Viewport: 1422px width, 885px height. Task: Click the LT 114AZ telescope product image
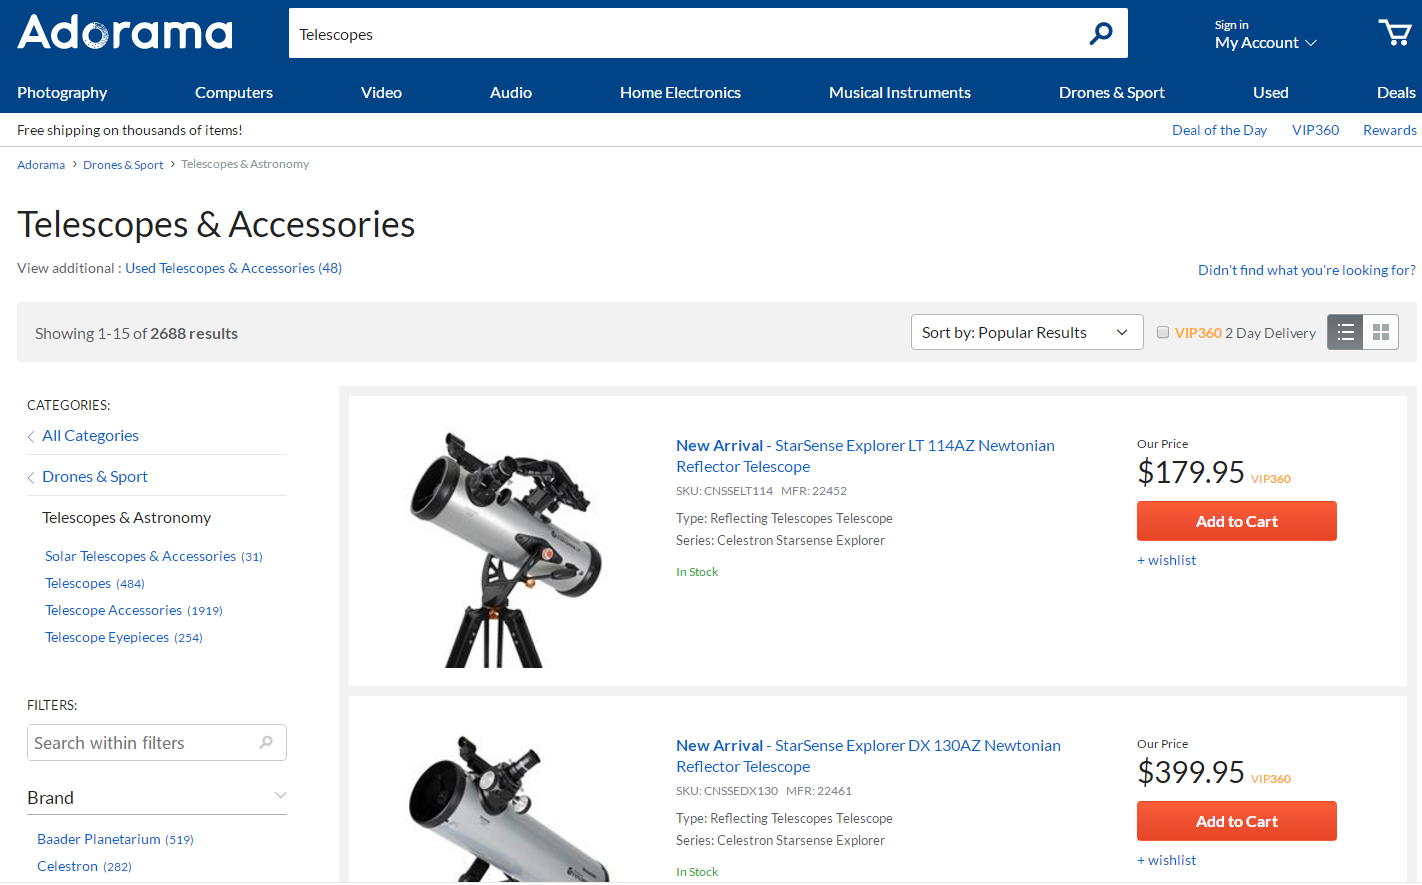click(x=504, y=548)
